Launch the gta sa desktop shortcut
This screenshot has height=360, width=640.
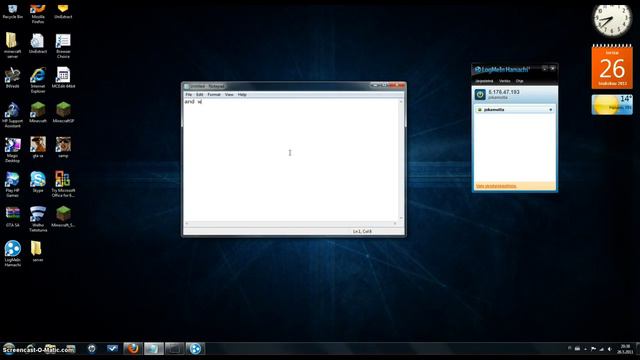pyautogui.click(x=38, y=147)
